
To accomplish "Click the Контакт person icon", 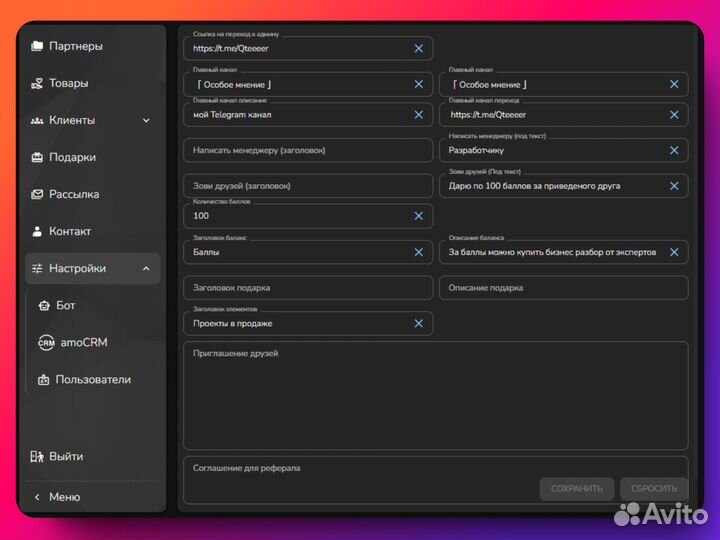I will coord(37,231).
